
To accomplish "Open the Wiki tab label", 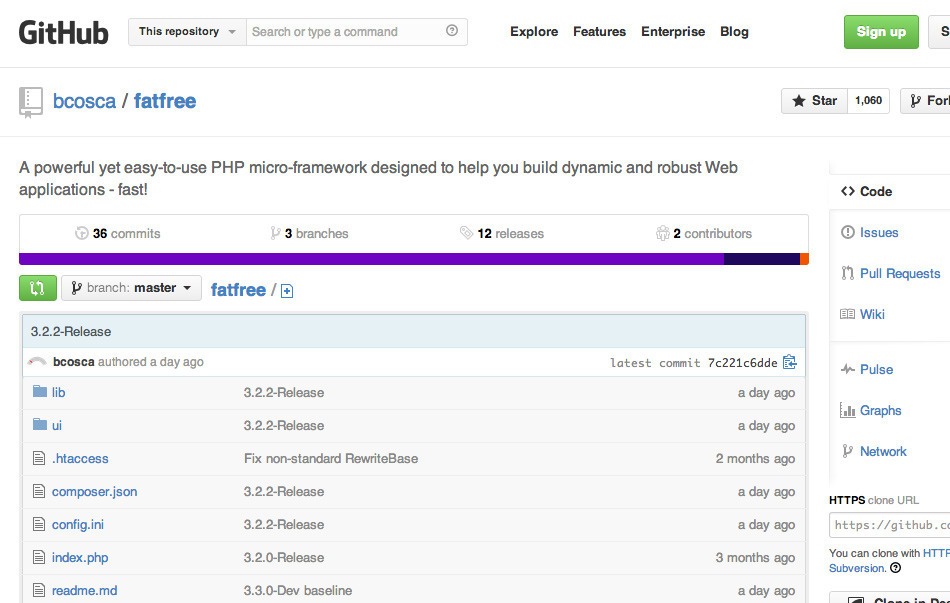I will pyautogui.click(x=872, y=314).
